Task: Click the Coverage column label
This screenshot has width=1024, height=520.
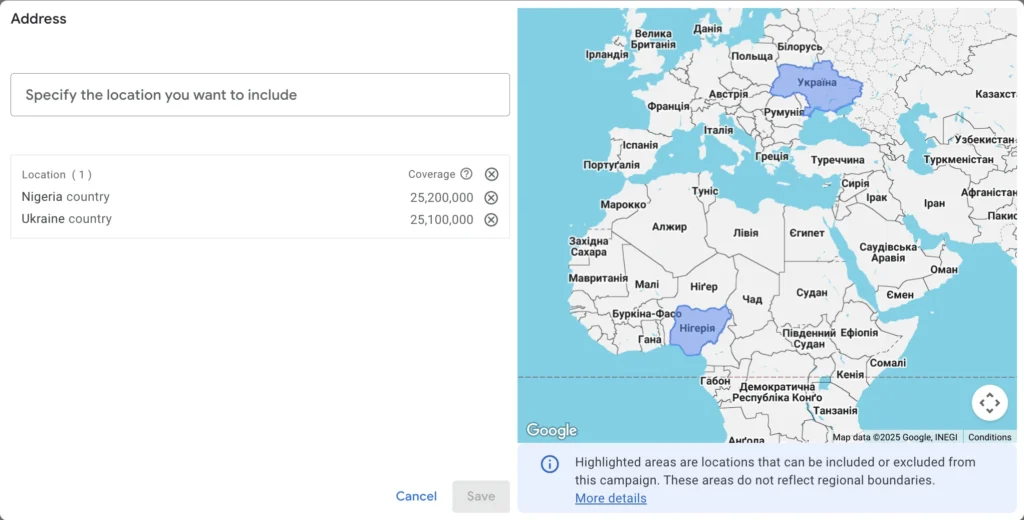Action: [432, 174]
